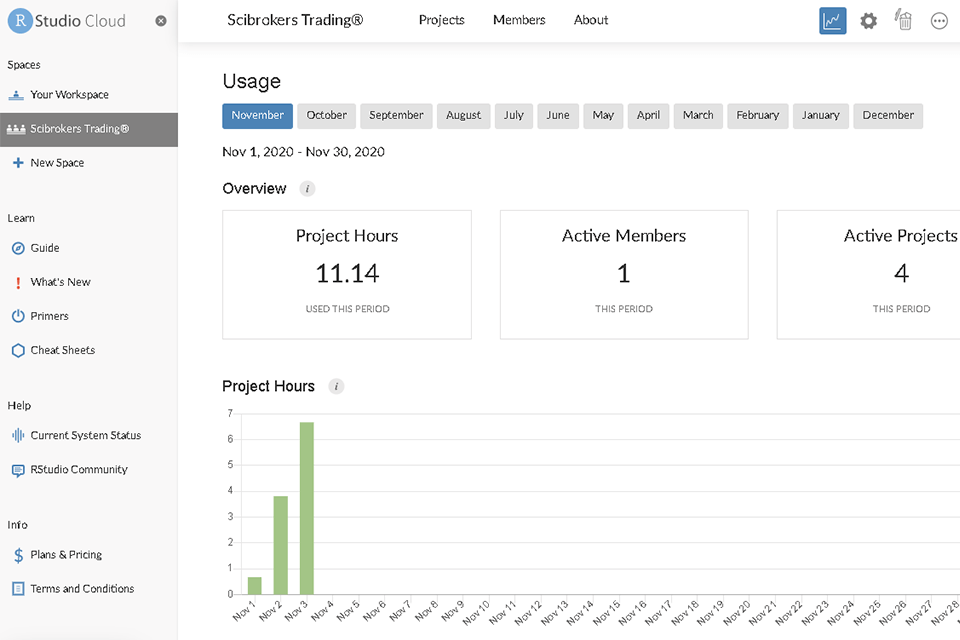Select the December usage period
The image size is (960, 640).
coord(888,116)
